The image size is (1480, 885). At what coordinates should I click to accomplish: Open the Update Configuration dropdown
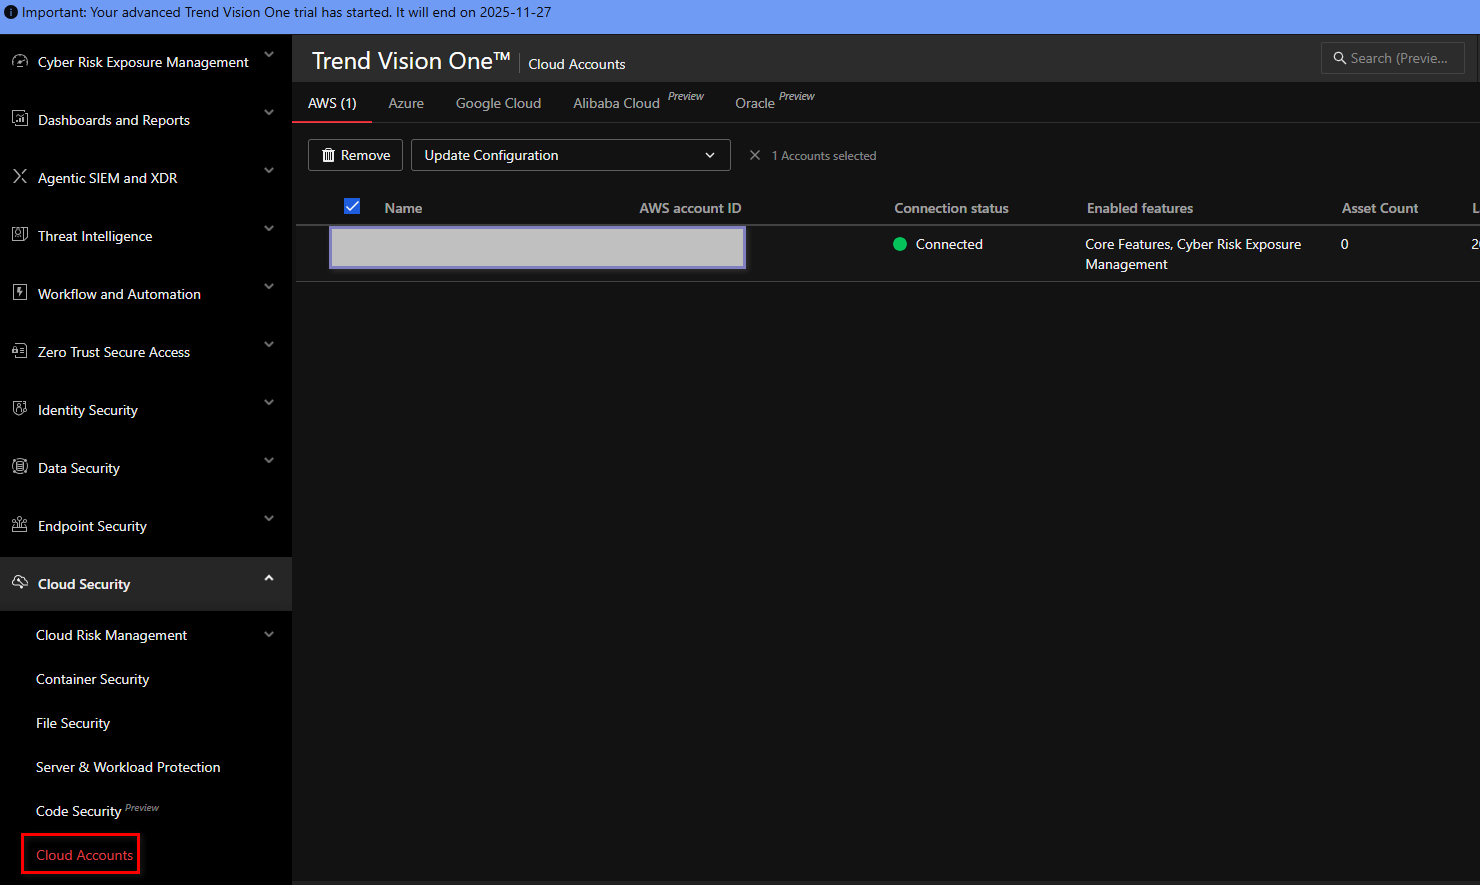(570, 155)
